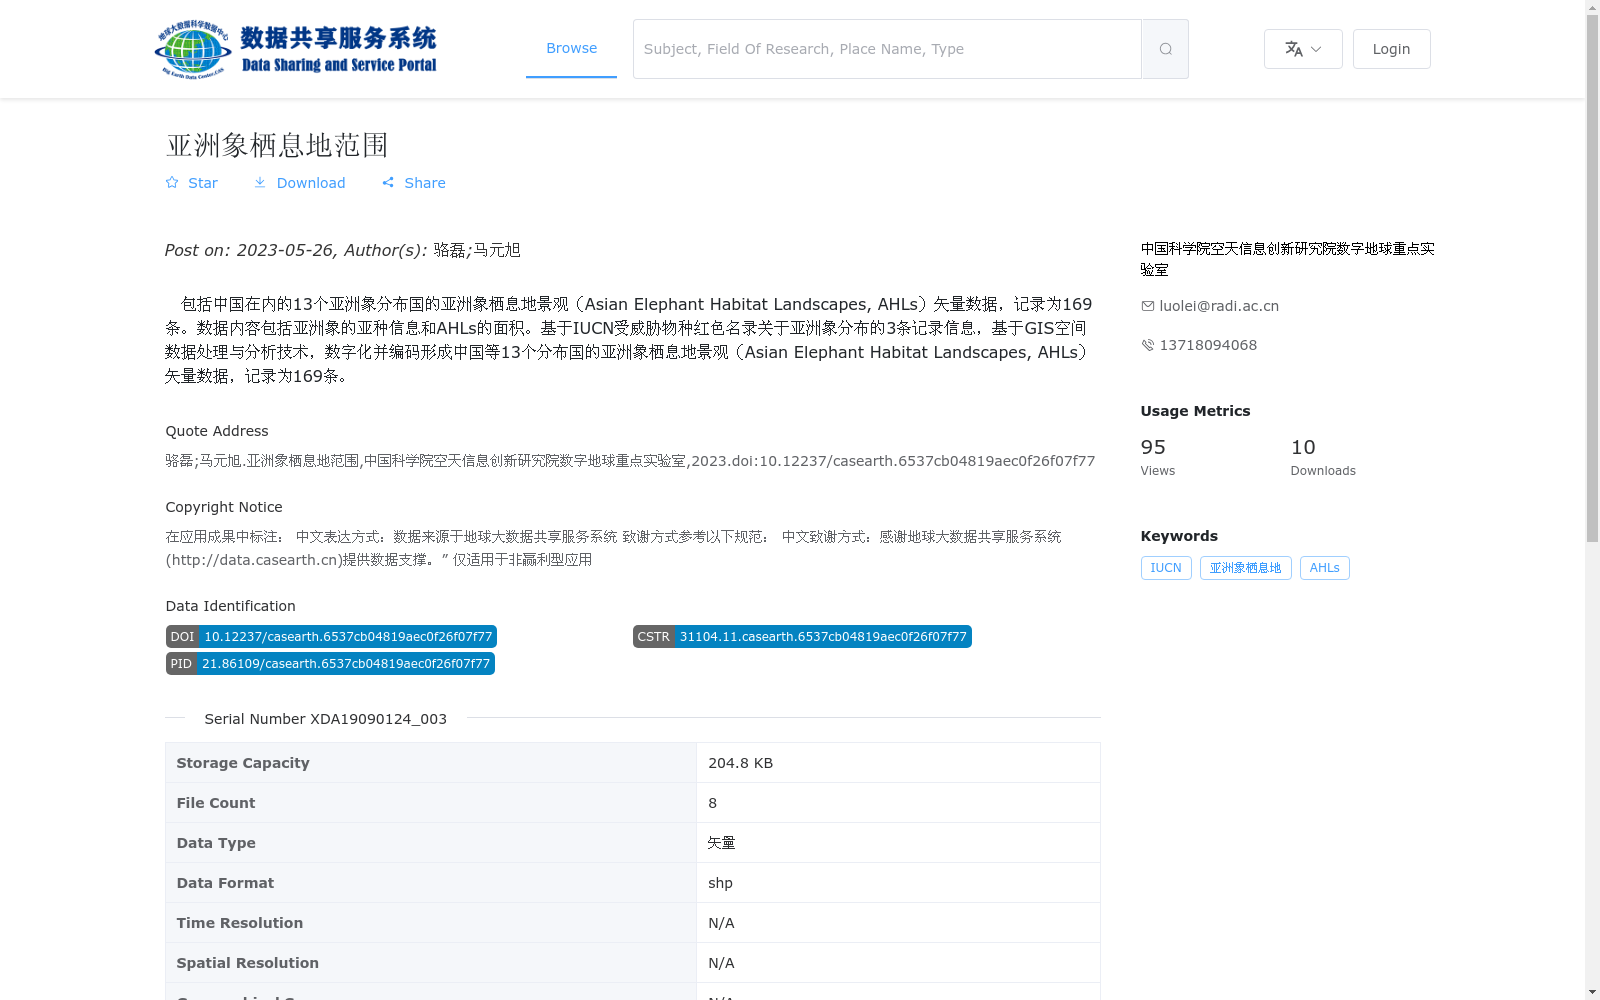Click the scrollbar down arrow
The width and height of the screenshot is (1600, 1000).
click(1593, 992)
